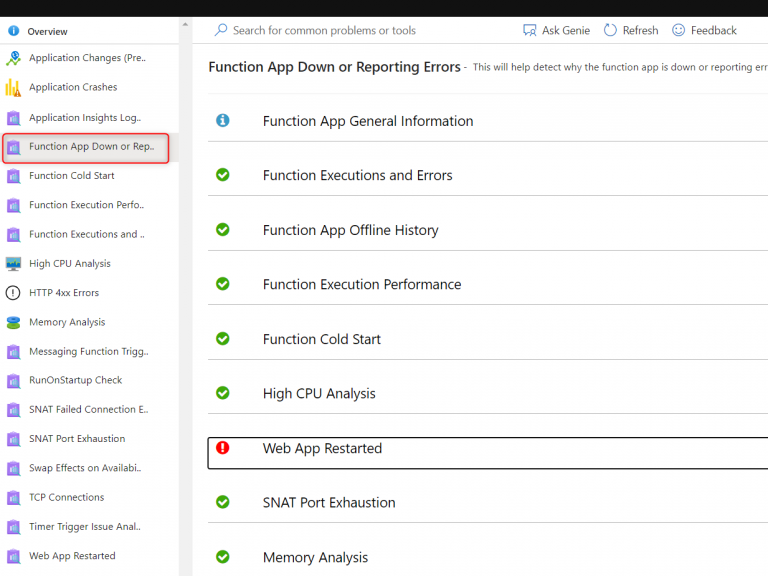Click the Memory Analysis sidebar icon
The width and height of the screenshot is (768, 576).
click(x=13, y=322)
